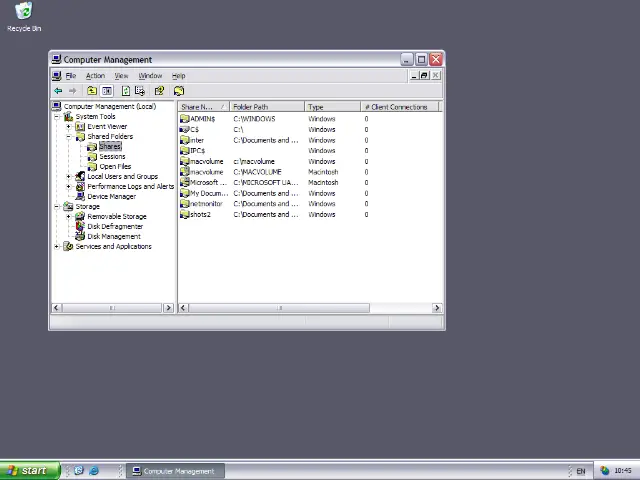Click the EN language indicator
Image resolution: width=640 pixels, height=480 pixels.
[x=580, y=471]
